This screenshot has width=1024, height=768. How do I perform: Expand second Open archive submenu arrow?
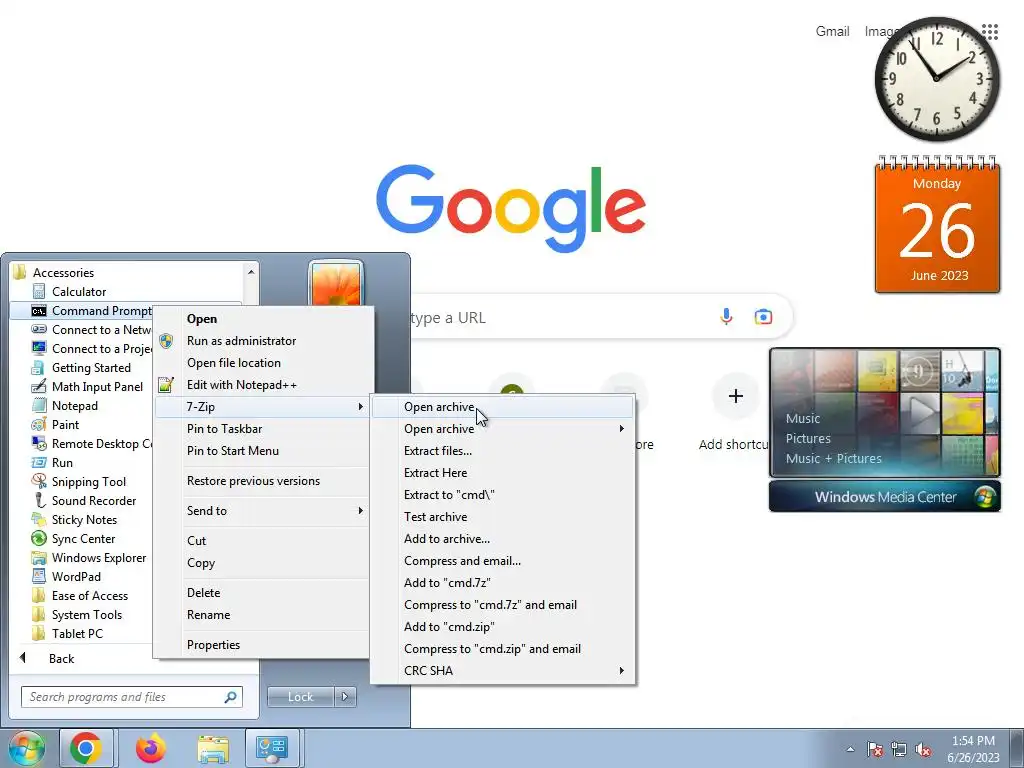tap(622, 428)
